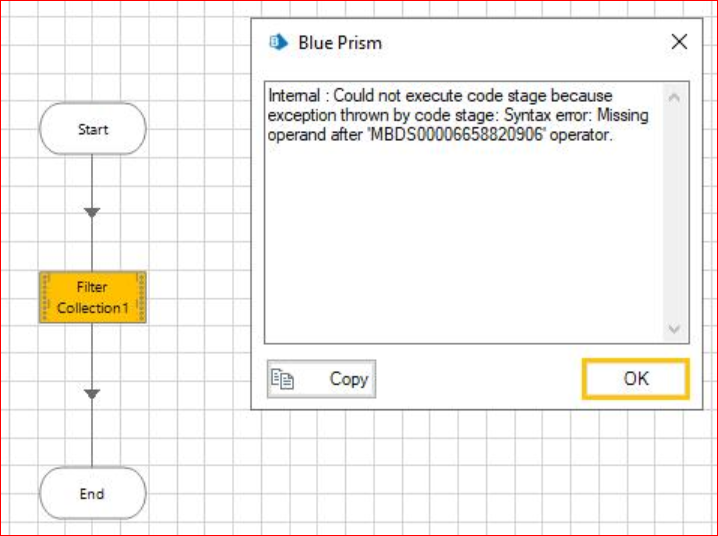The height and width of the screenshot is (536, 718).
Task: Select the End stage
Action: [93, 493]
